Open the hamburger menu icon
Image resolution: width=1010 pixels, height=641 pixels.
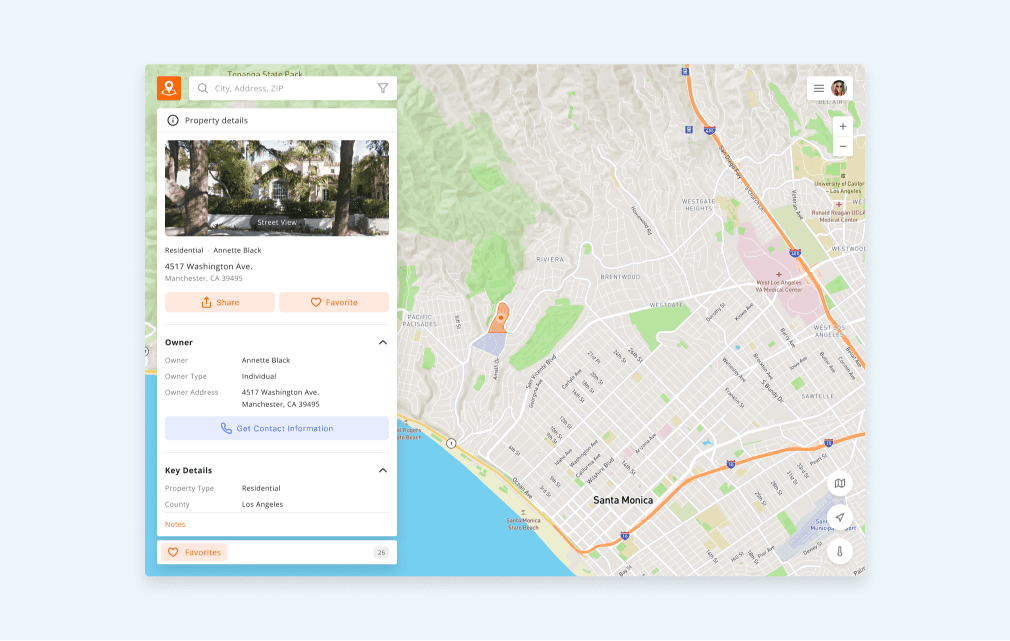click(x=819, y=88)
